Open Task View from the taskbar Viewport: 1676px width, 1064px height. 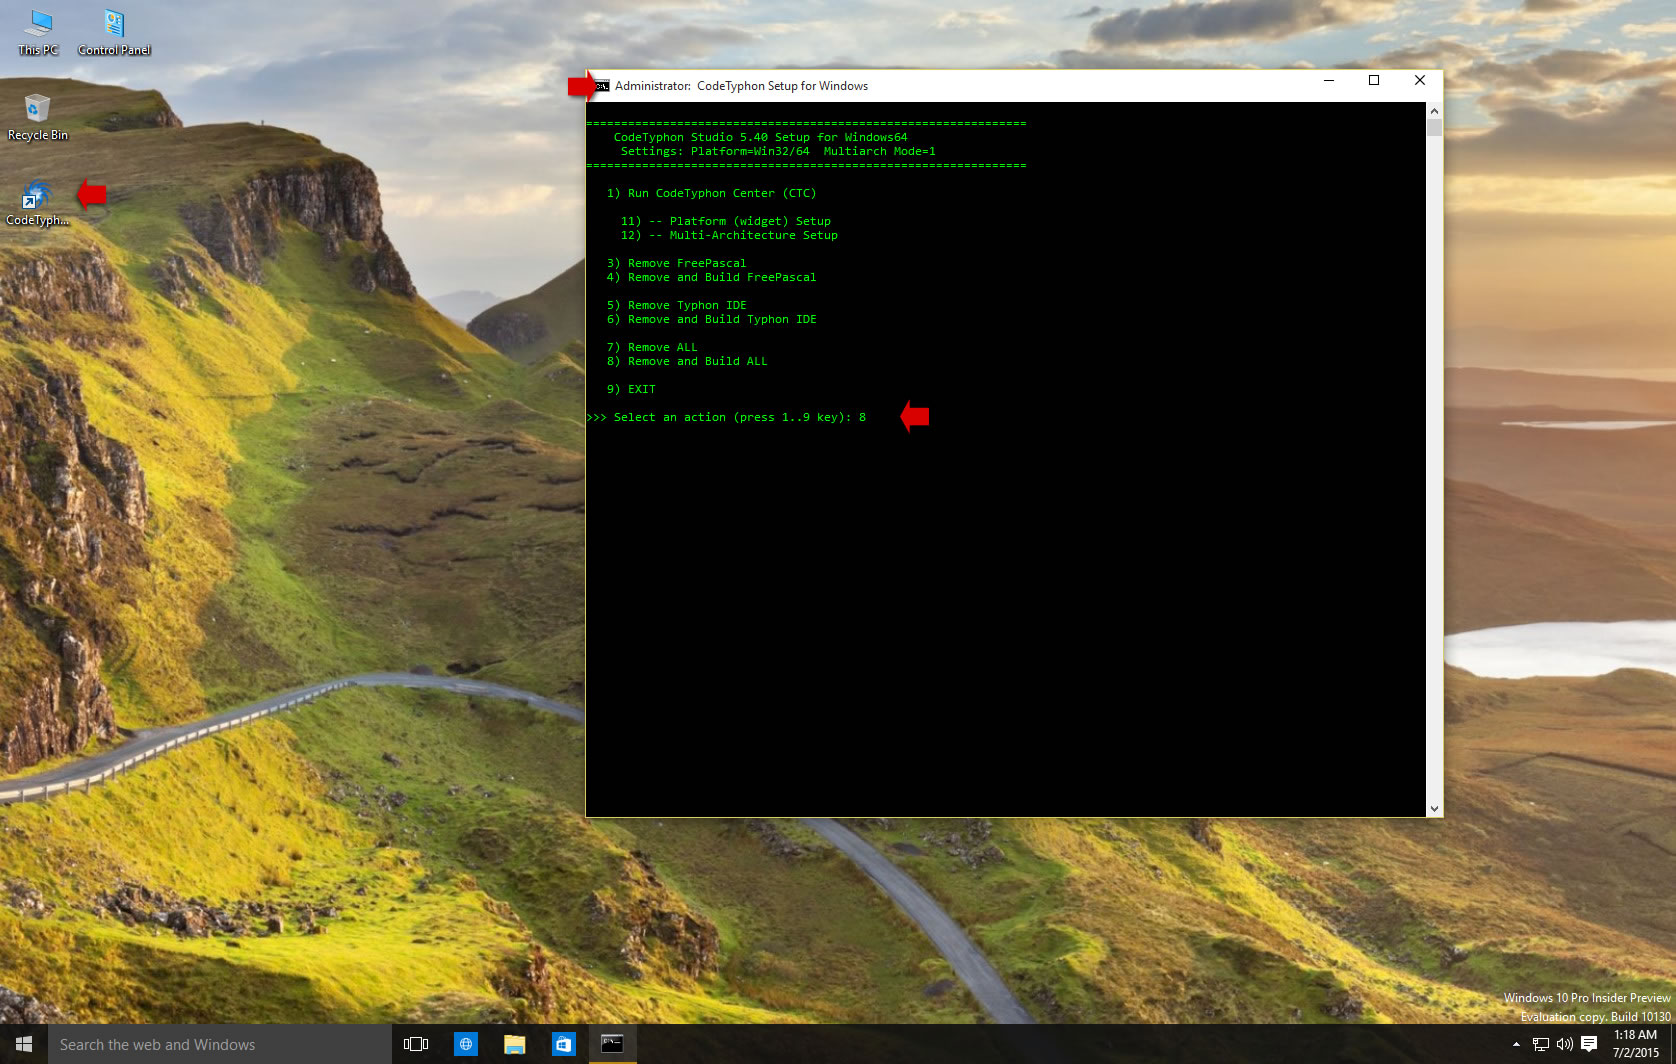[416, 1044]
